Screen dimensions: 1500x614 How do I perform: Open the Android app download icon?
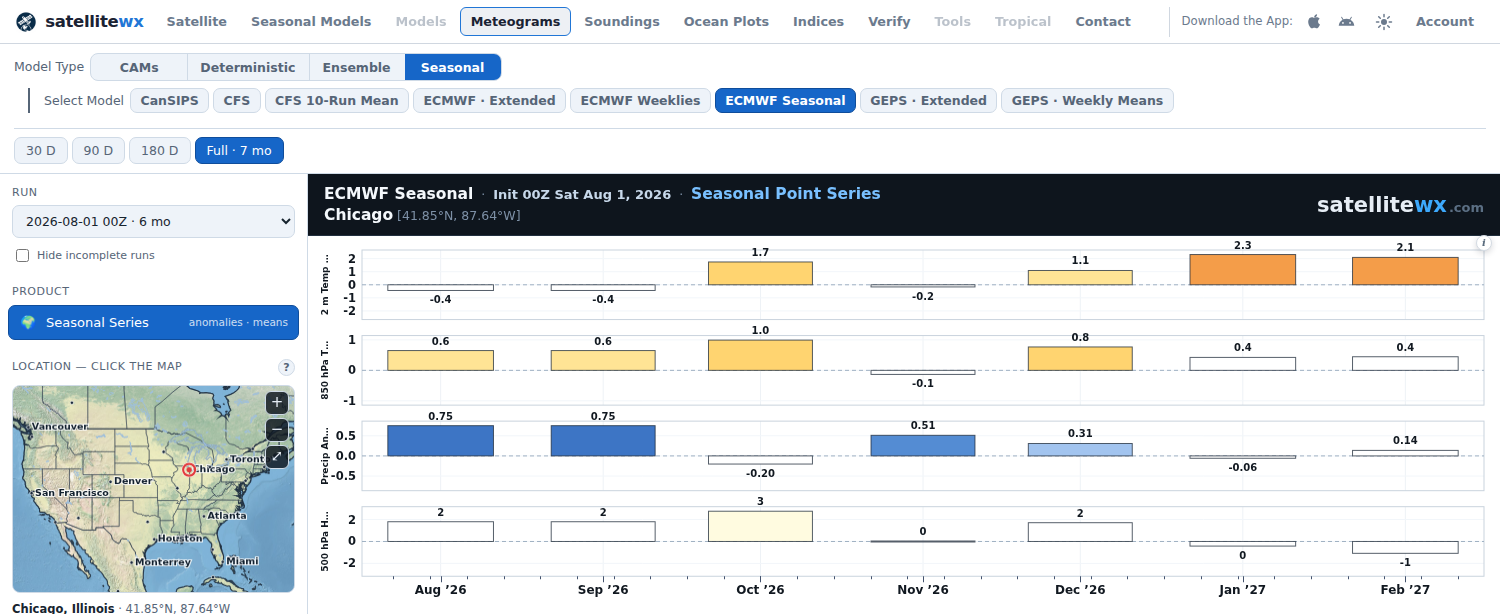[1347, 21]
